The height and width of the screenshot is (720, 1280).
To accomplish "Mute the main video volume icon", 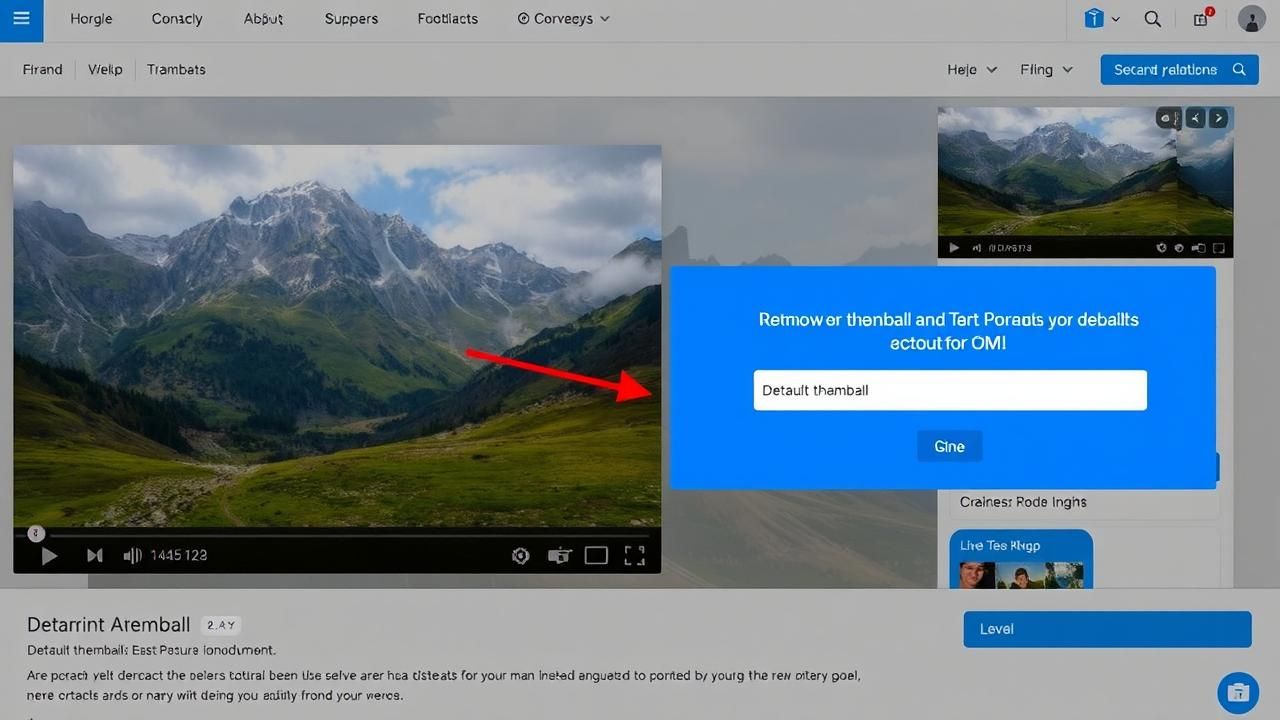I will pyautogui.click(x=131, y=556).
